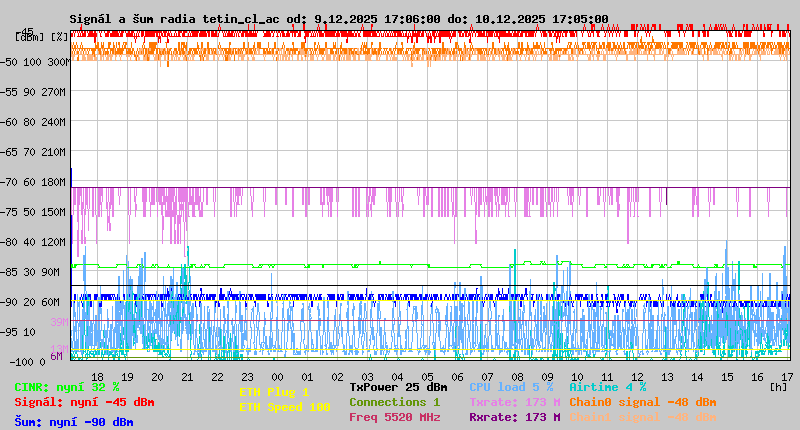The image size is (800, 430).
Task: Click the 'Chain1 signal -48 dBm' legend label
Action: pyautogui.click(x=643, y=417)
